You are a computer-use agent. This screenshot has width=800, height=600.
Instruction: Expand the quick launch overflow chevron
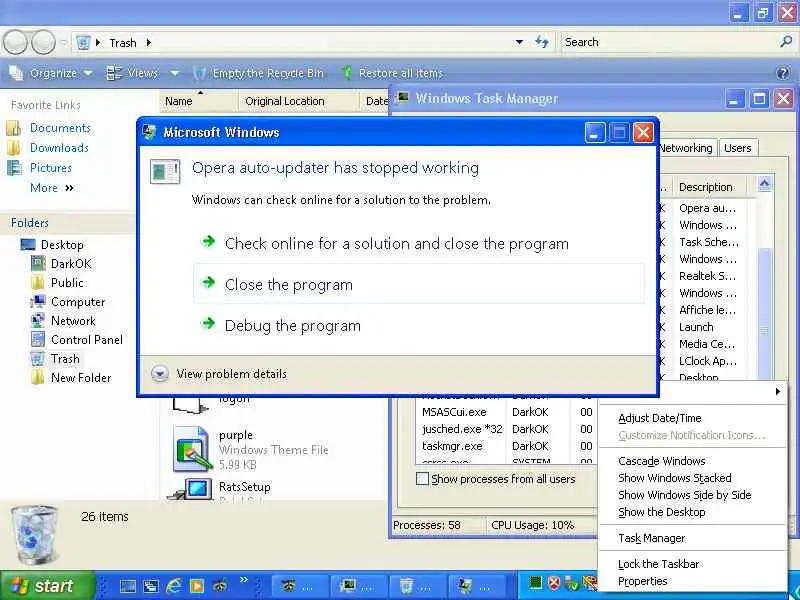tap(244, 580)
